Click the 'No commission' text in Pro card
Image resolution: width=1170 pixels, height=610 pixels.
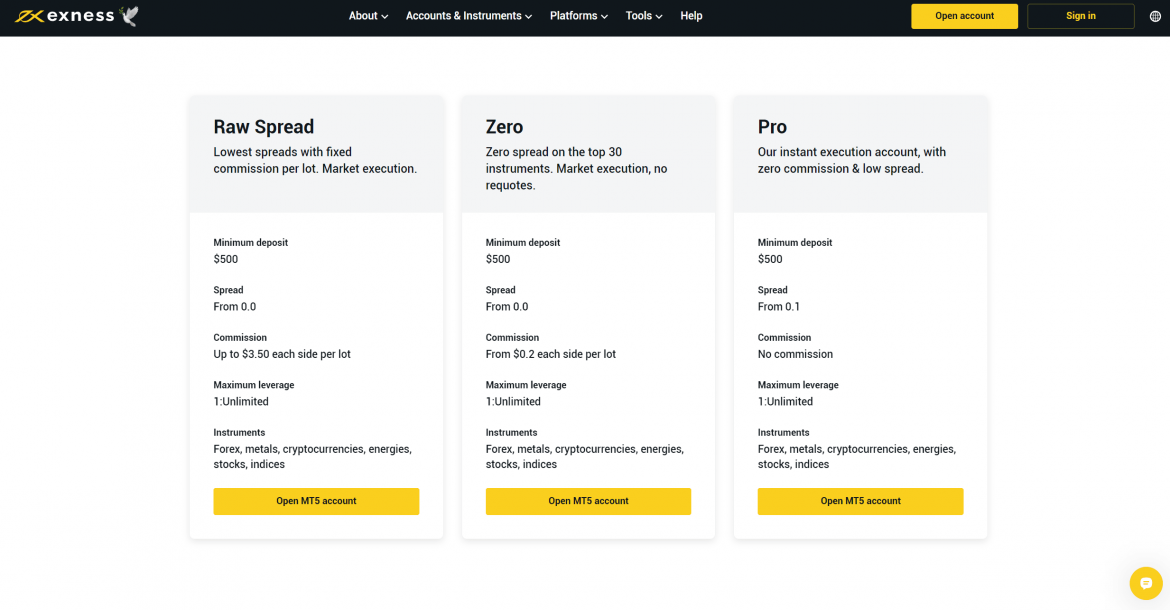795,354
